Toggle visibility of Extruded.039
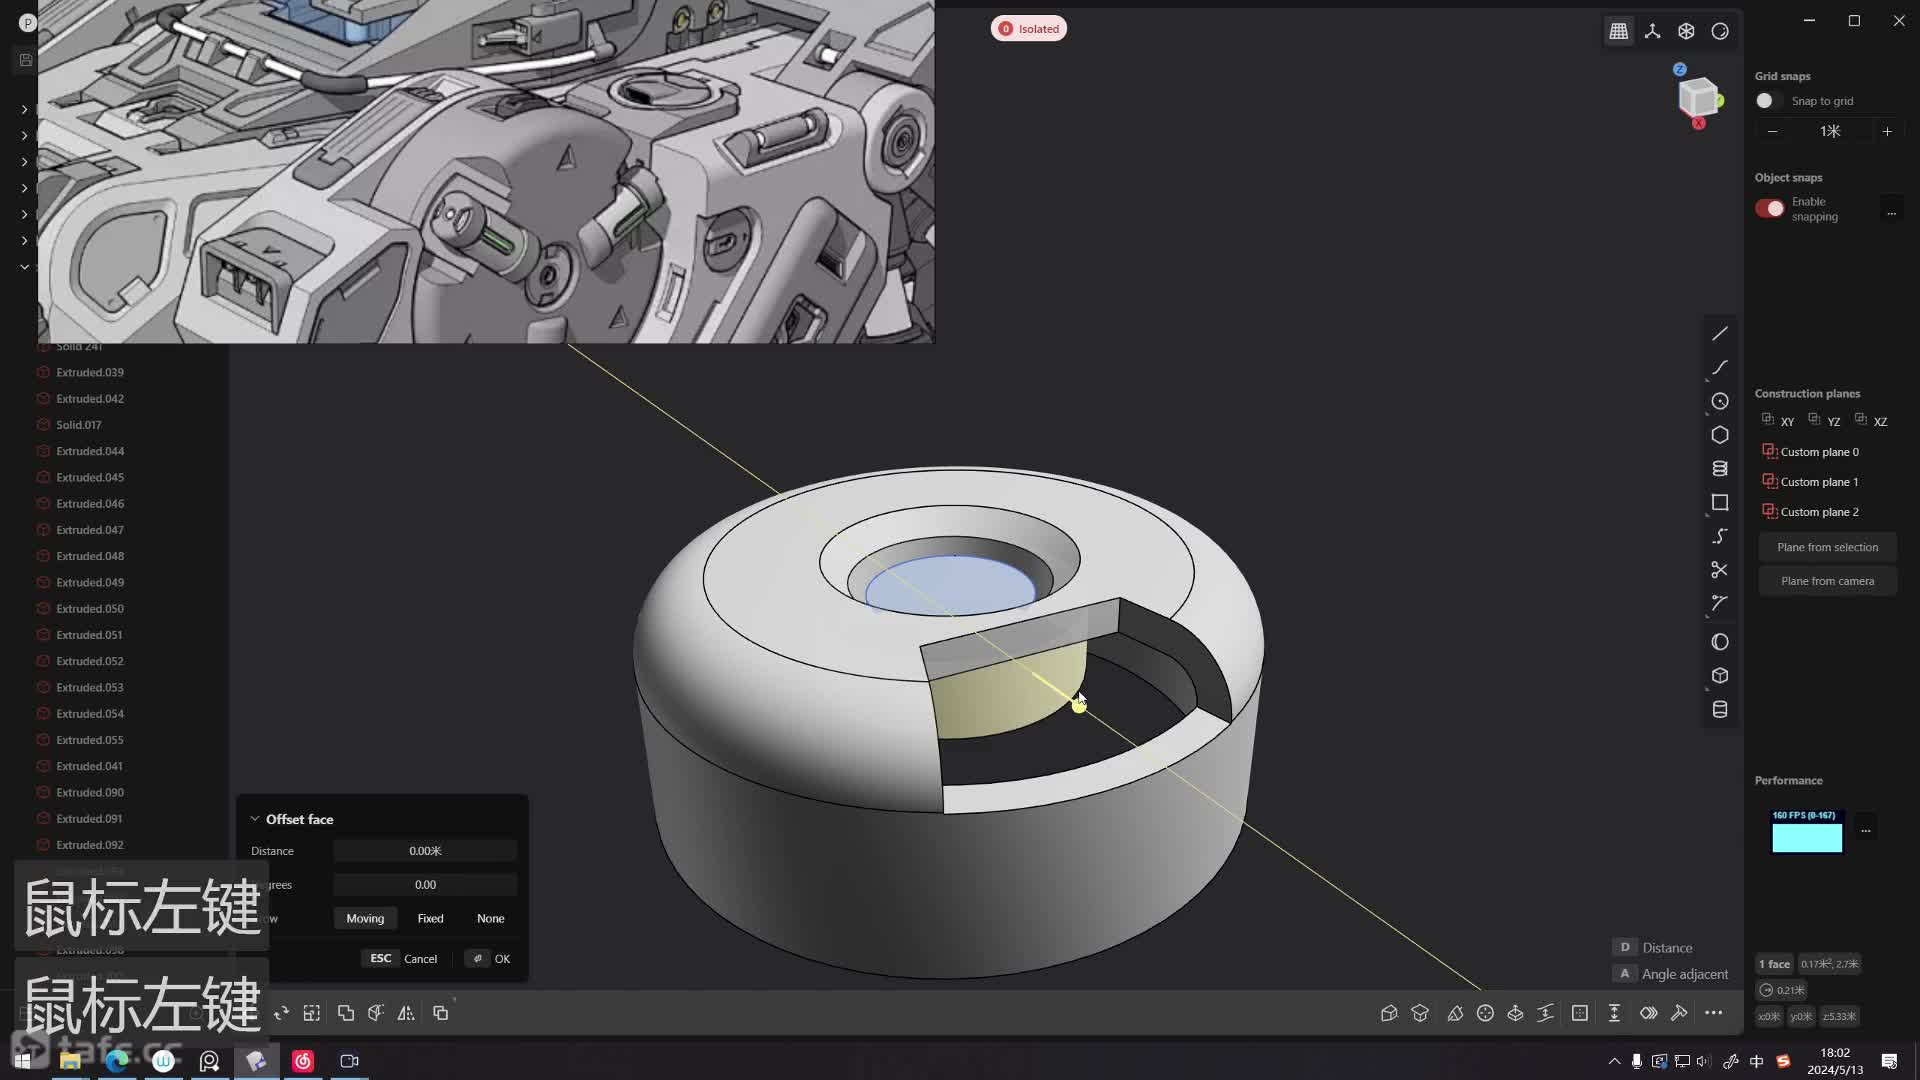The width and height of the screenshot is (1920, 1080). point(43,372)
